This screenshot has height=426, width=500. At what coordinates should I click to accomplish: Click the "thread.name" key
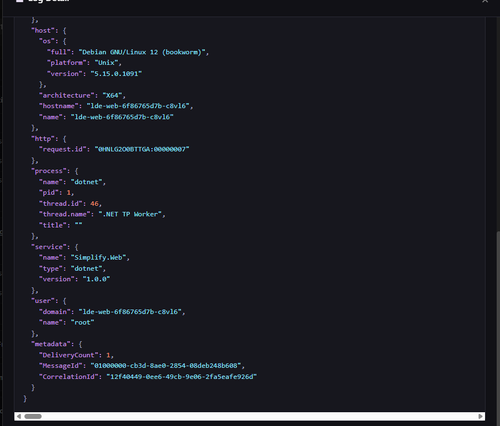(65, 214)
